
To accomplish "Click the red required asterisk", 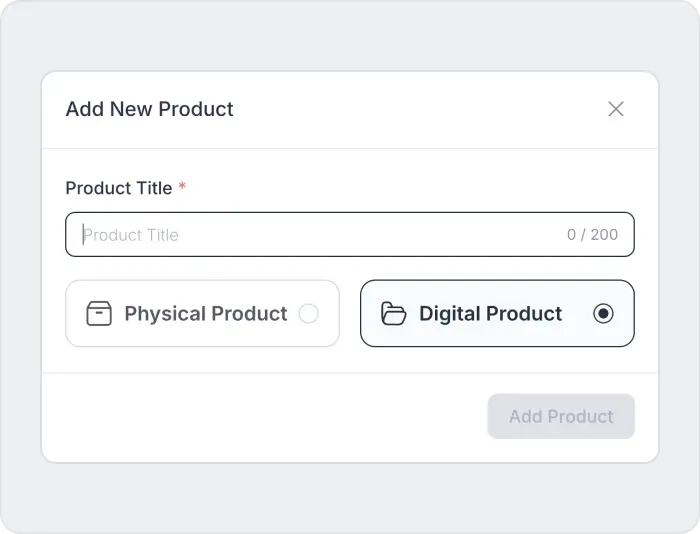I will [x=183, y=188].
